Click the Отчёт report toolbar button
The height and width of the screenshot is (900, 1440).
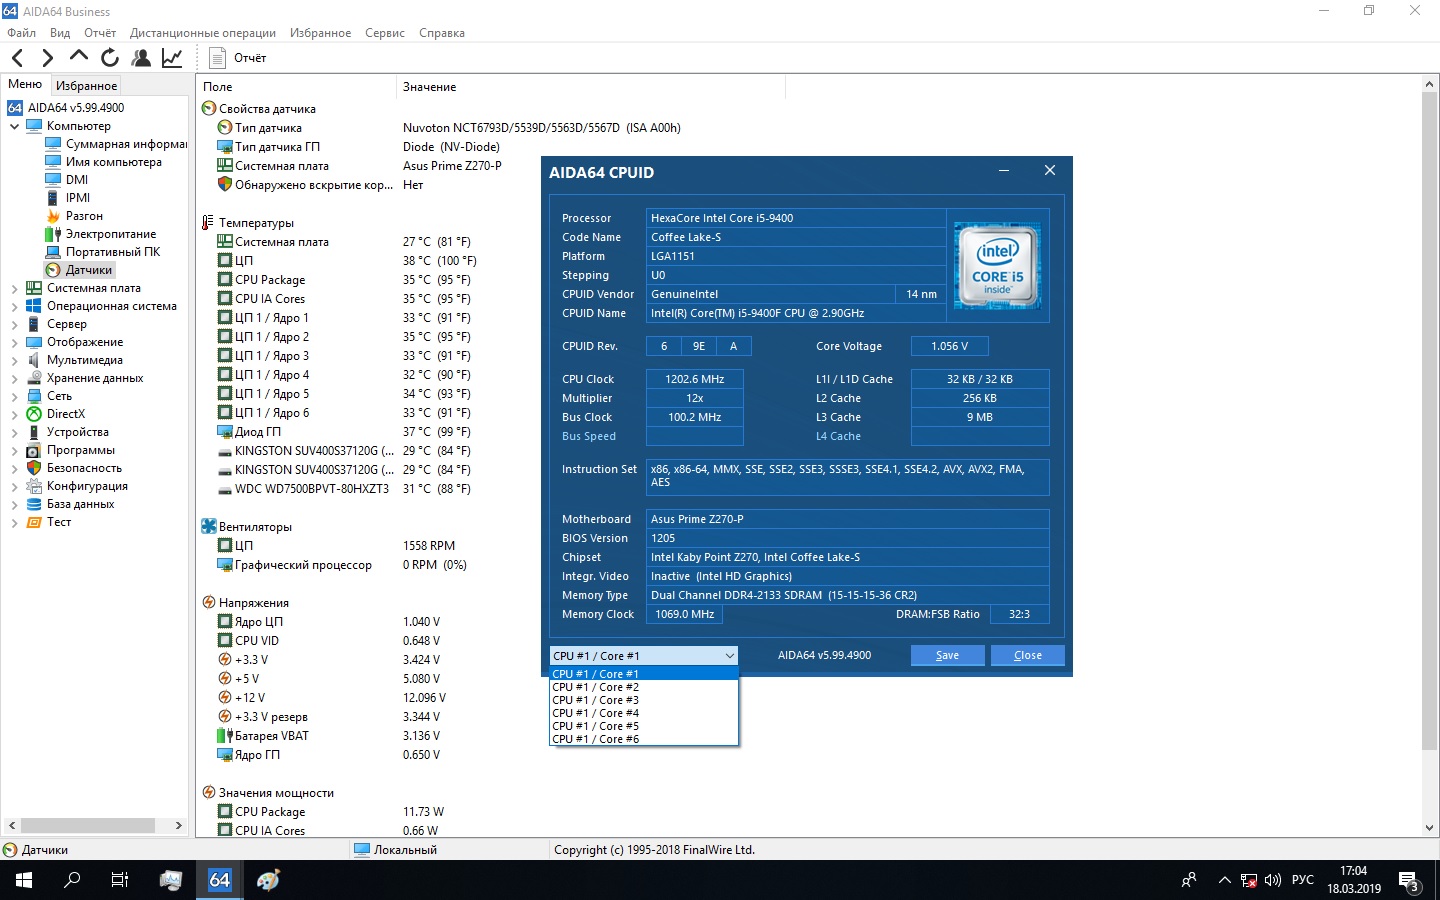coord(238,58)
